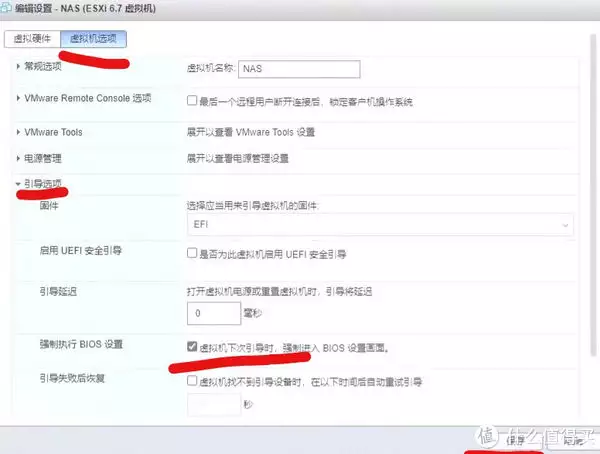Expand the VMware Tools section

[x=18, y=132]
